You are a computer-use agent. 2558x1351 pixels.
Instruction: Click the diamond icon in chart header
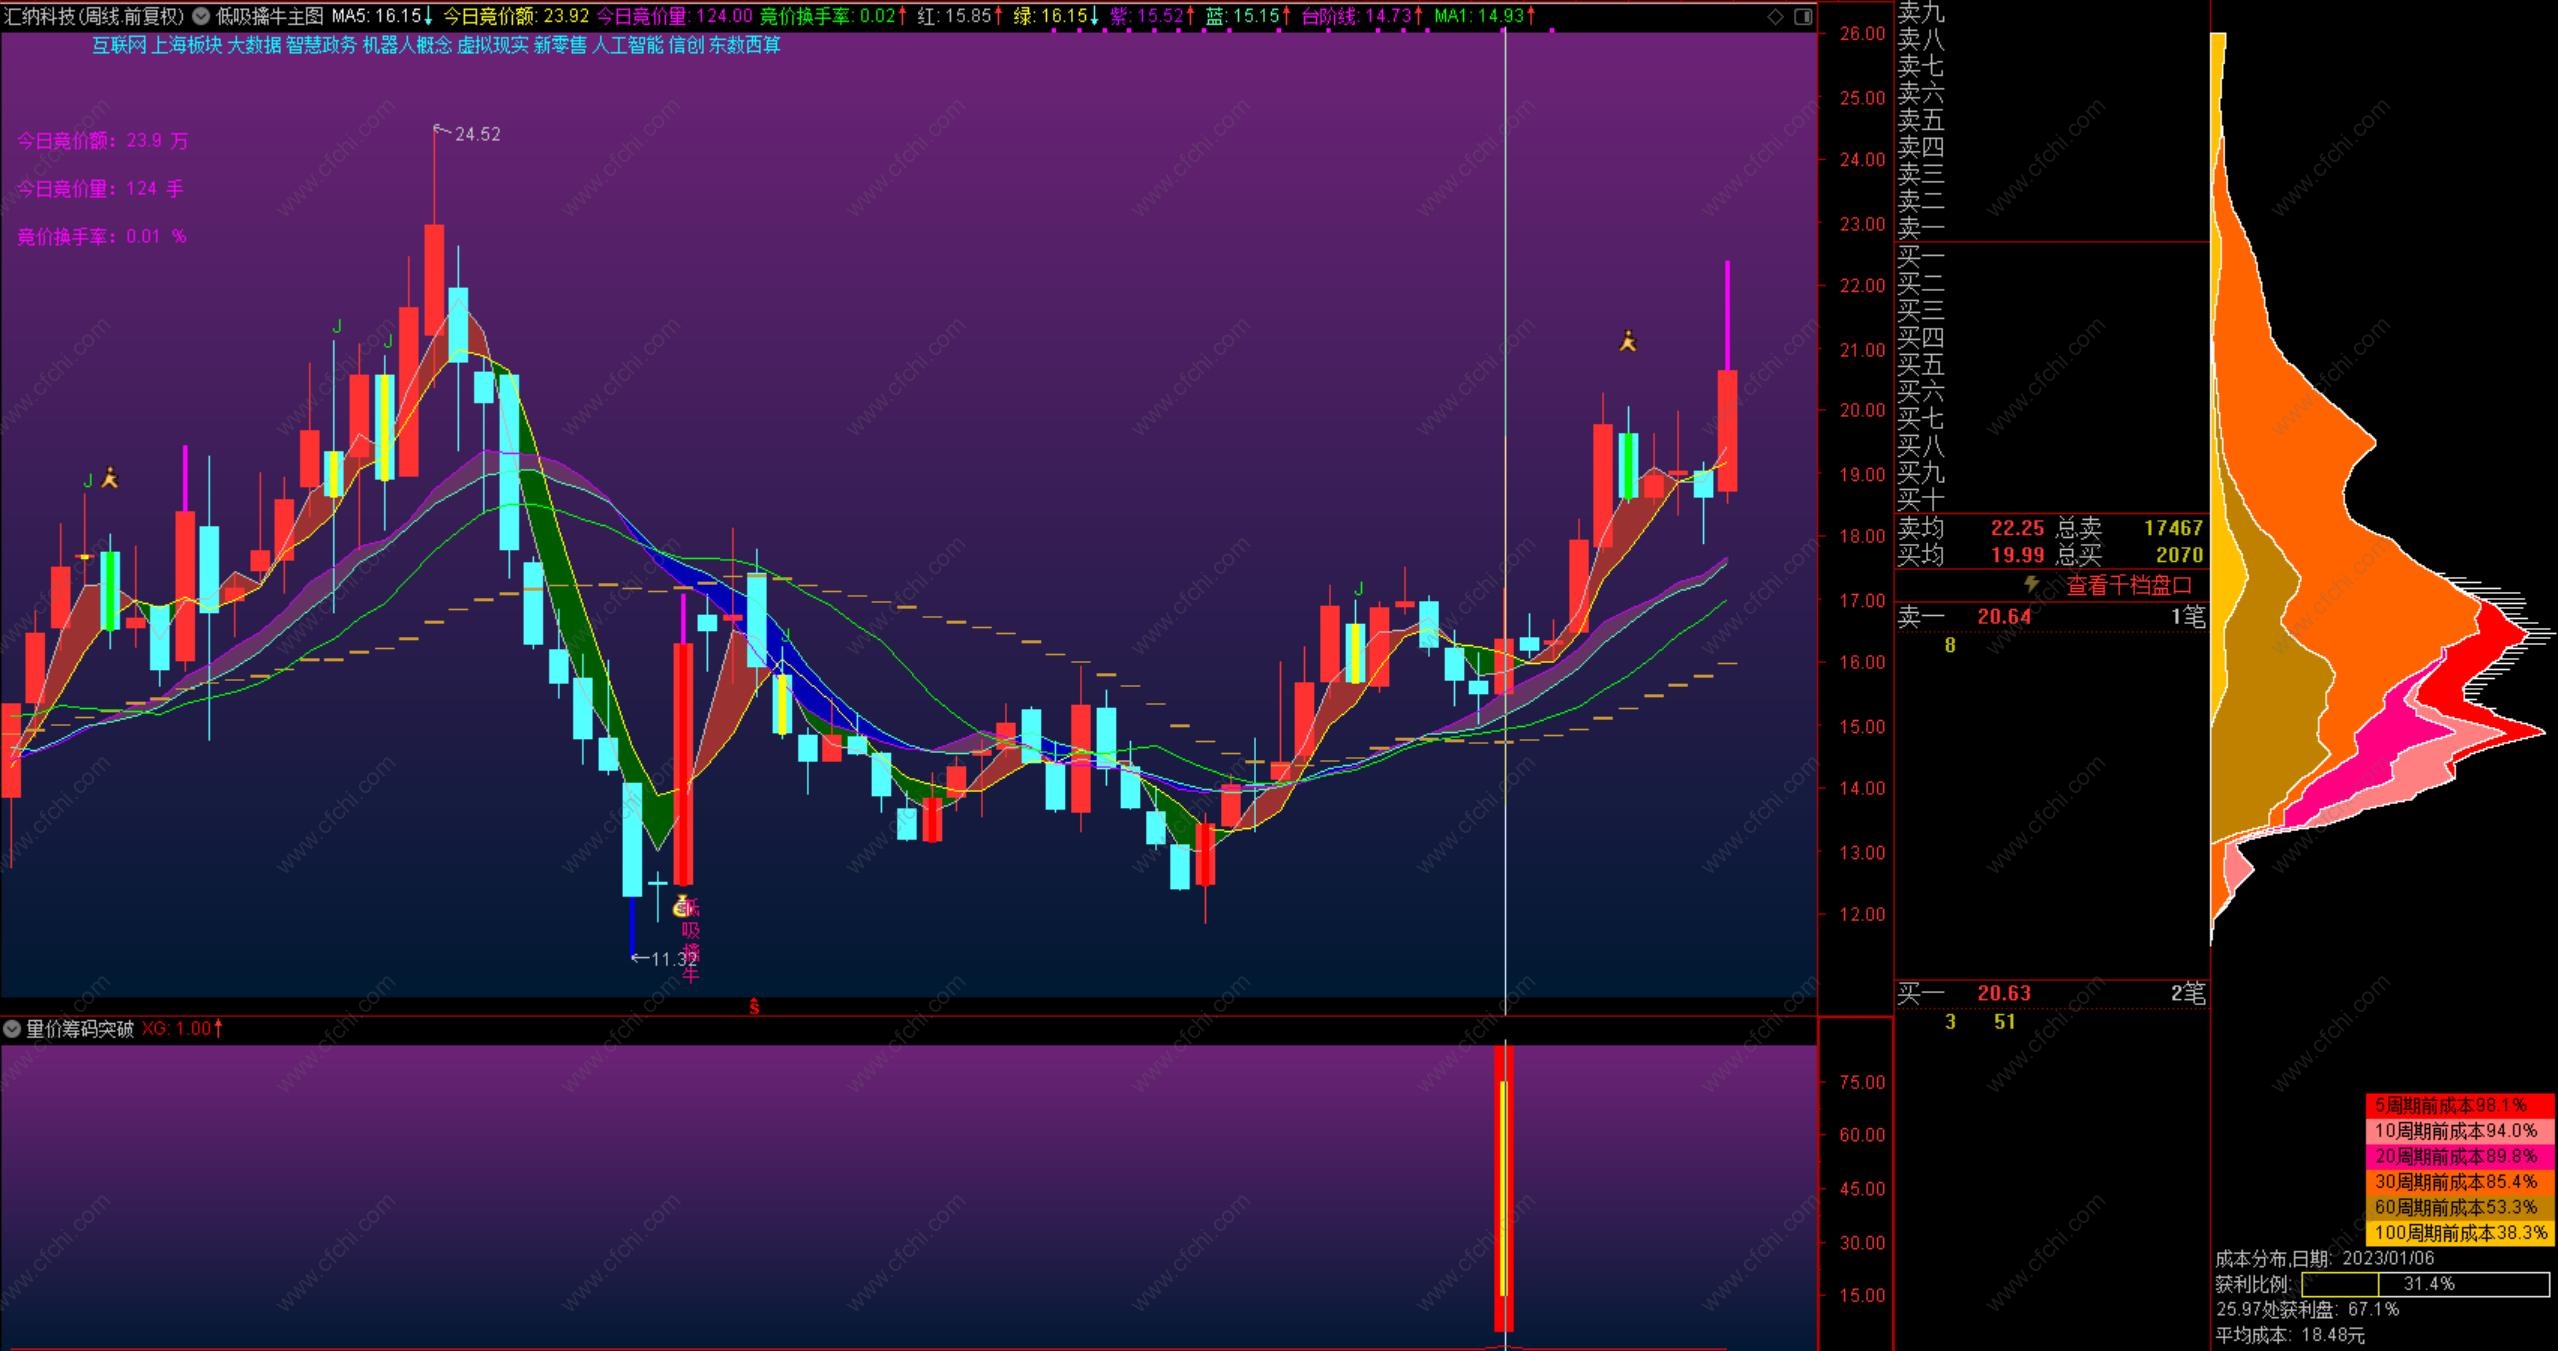coord(1774,16)
